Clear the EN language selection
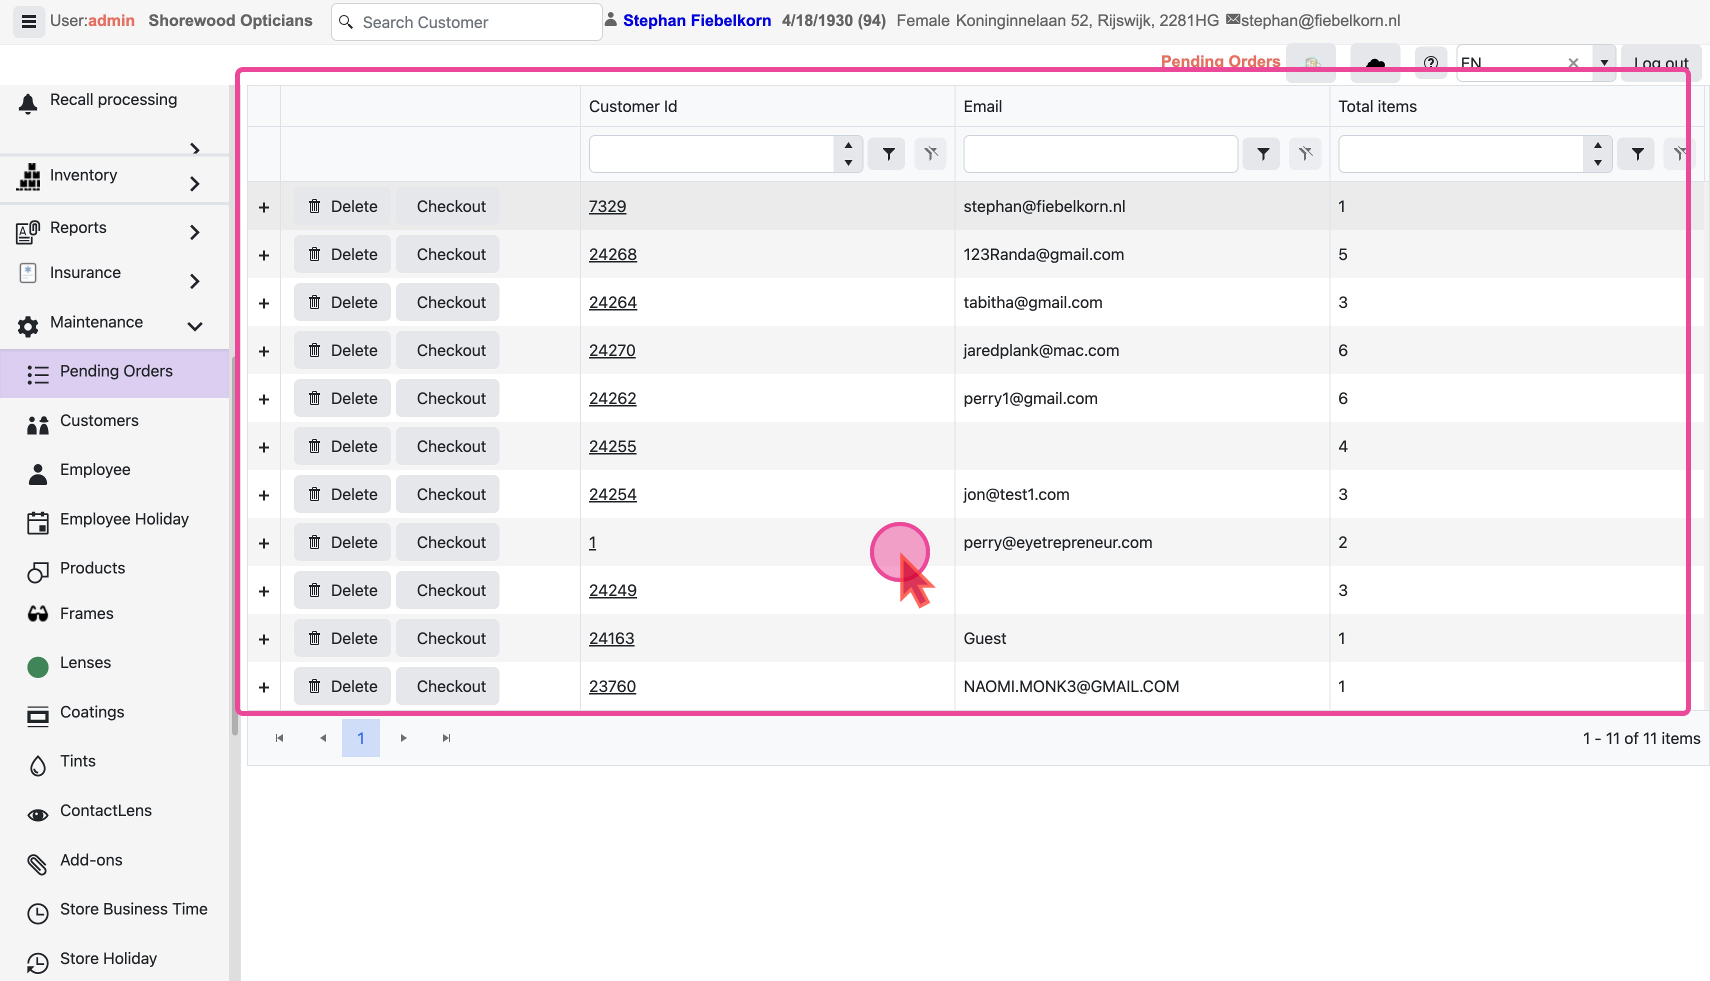Viewport: 1710px width, 981px height. click(1573, 63)
